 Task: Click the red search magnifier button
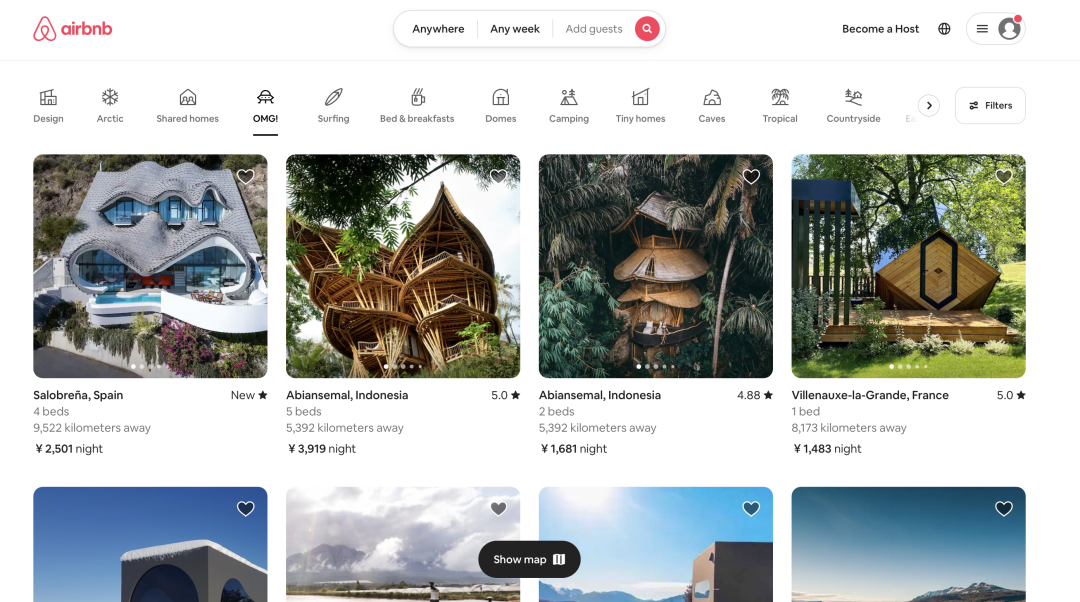[647, 29]
